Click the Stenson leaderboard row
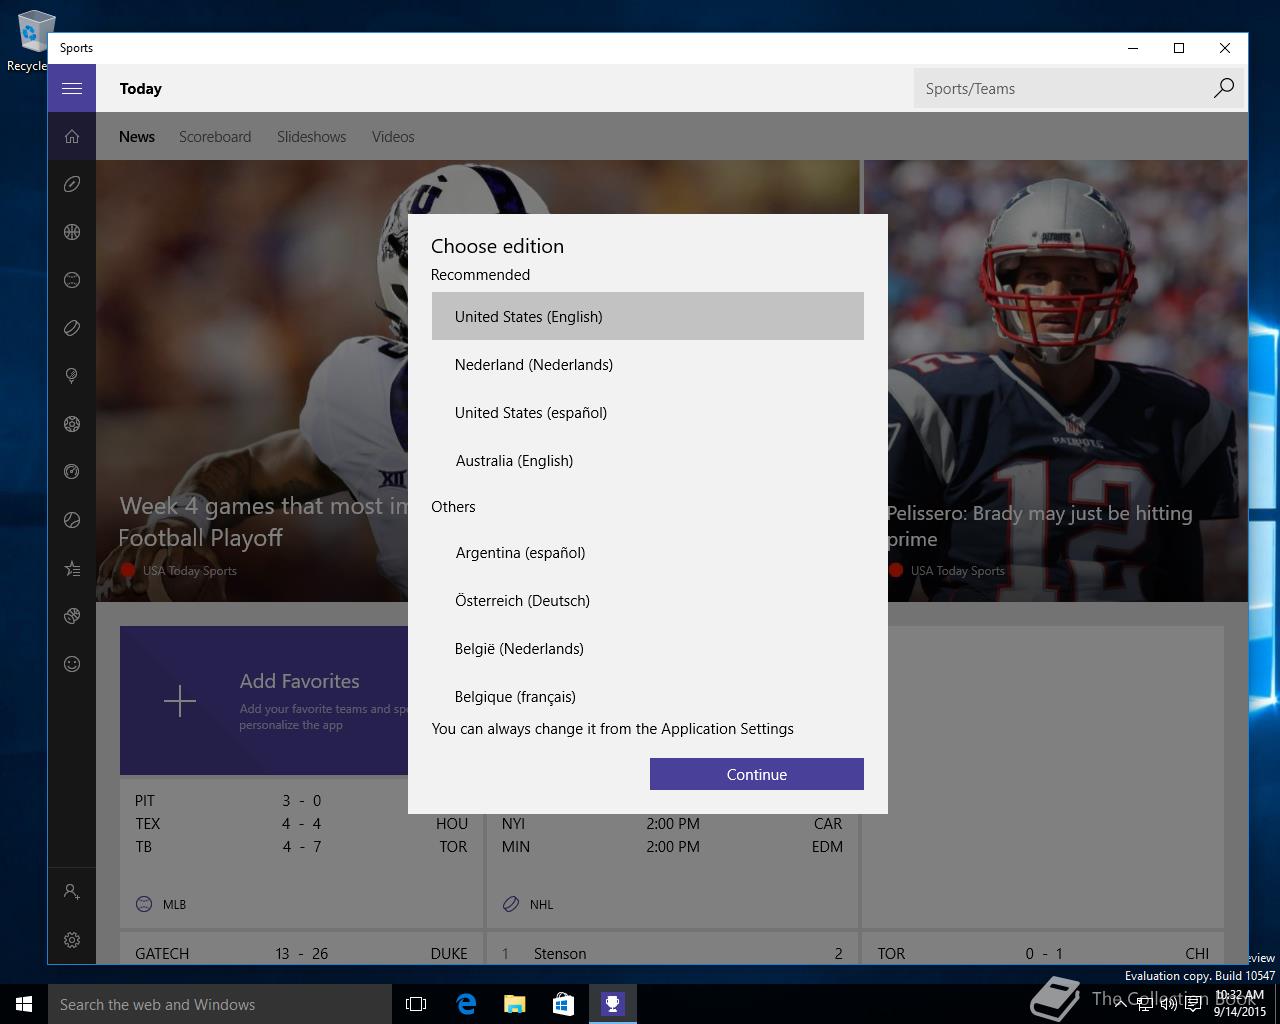 click(x=672, y=953)
